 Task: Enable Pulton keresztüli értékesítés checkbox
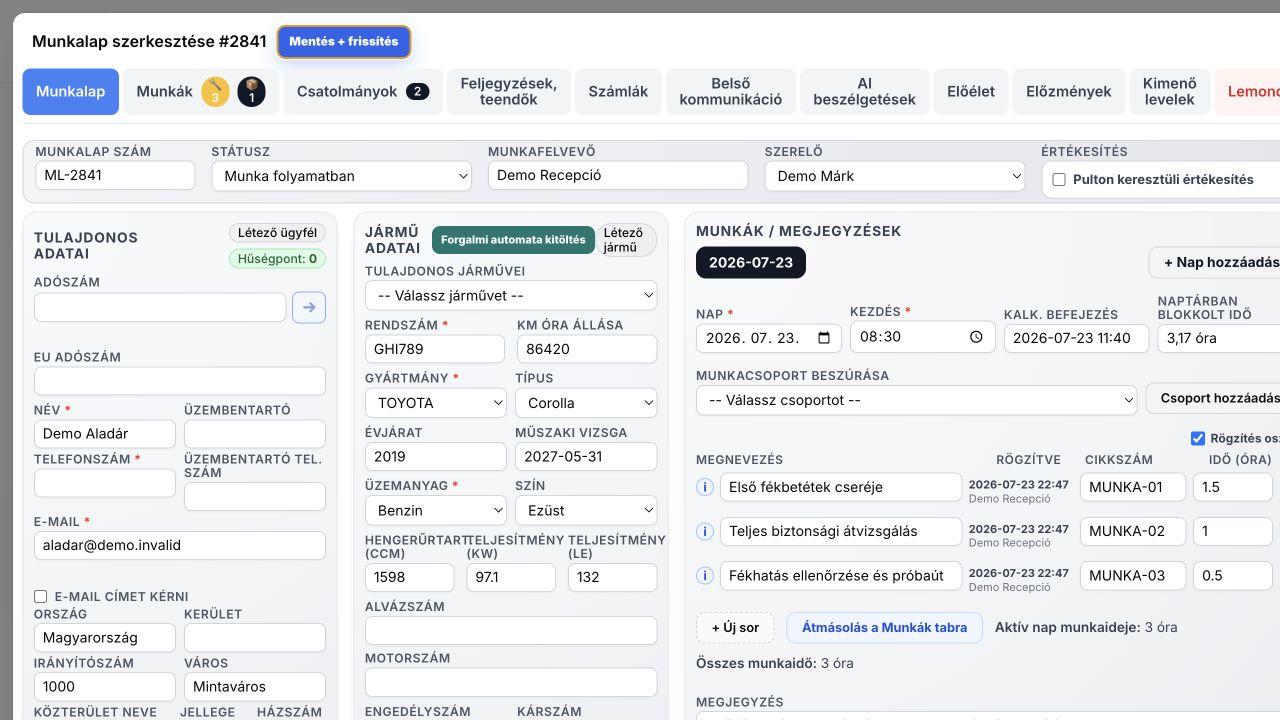1059,180
